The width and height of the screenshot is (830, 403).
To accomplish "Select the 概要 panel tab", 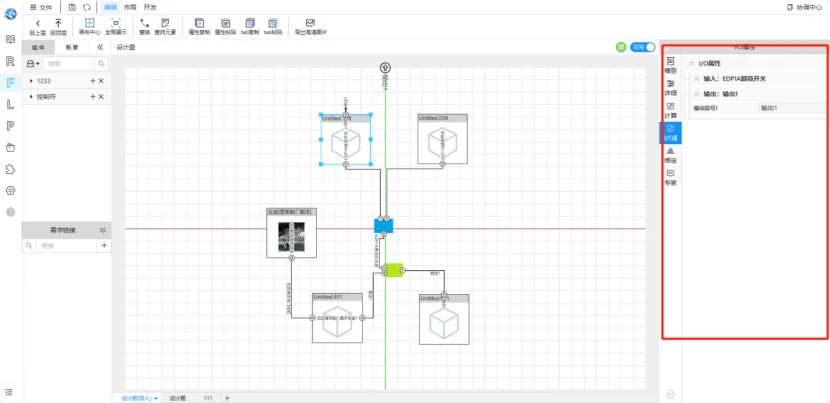I will pos(71,47).
